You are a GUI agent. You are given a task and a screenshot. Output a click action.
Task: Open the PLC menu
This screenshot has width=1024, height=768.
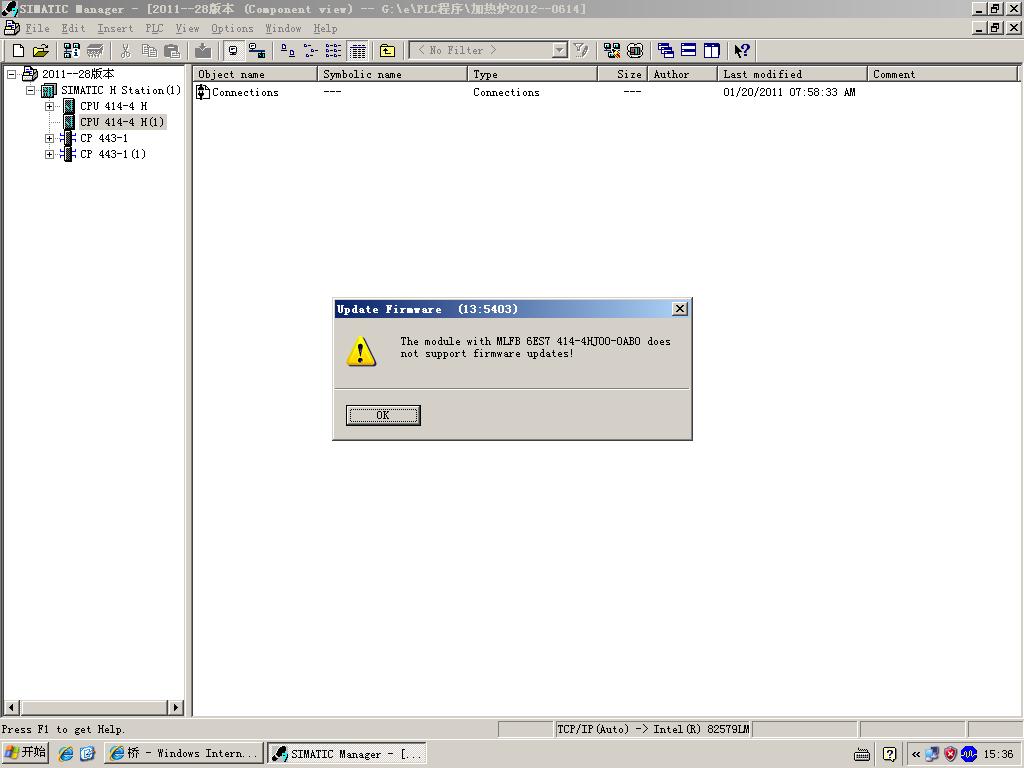[154, 29]
